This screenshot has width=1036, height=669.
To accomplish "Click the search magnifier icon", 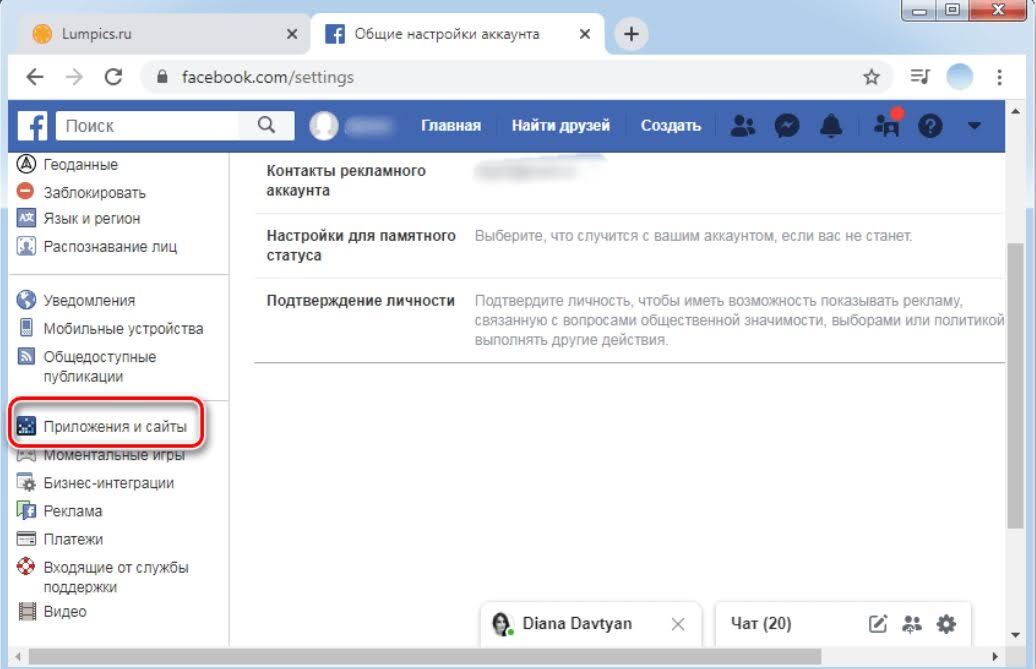I will [266, 126].
